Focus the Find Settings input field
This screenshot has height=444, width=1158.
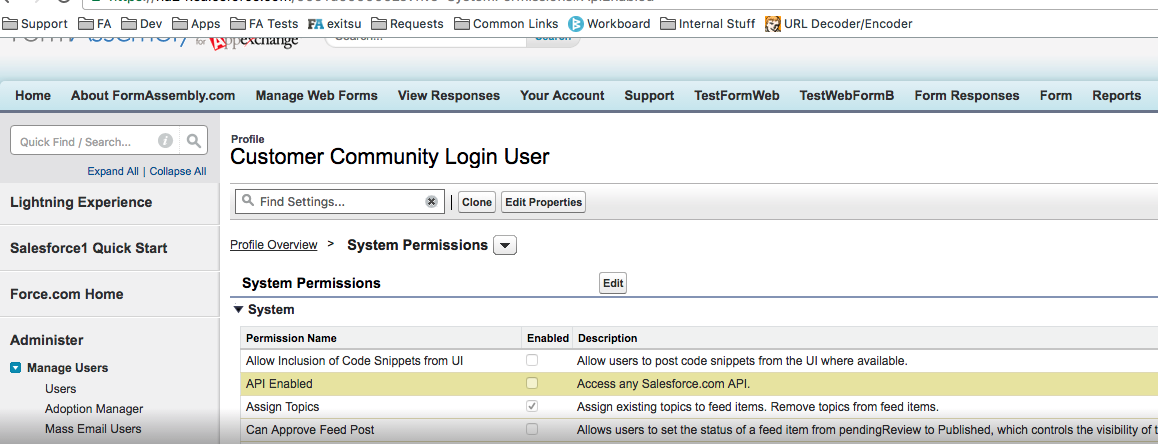tap(340, 202)
